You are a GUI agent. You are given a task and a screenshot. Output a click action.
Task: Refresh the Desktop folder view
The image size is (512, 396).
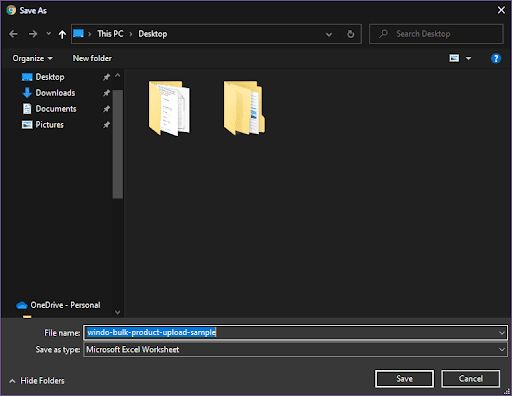(351, 34)
